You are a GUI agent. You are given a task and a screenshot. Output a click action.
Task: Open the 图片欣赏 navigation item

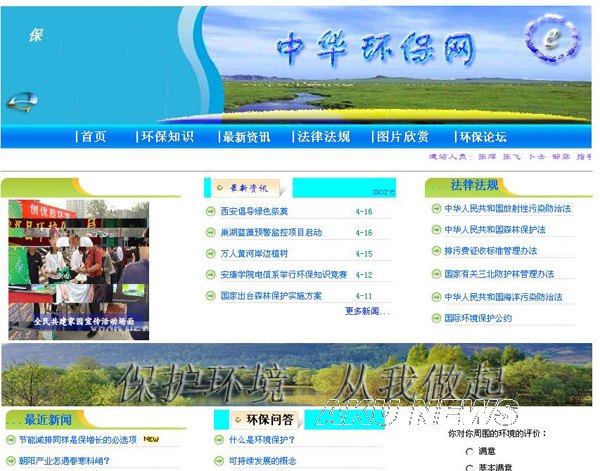tap(402, 137)
